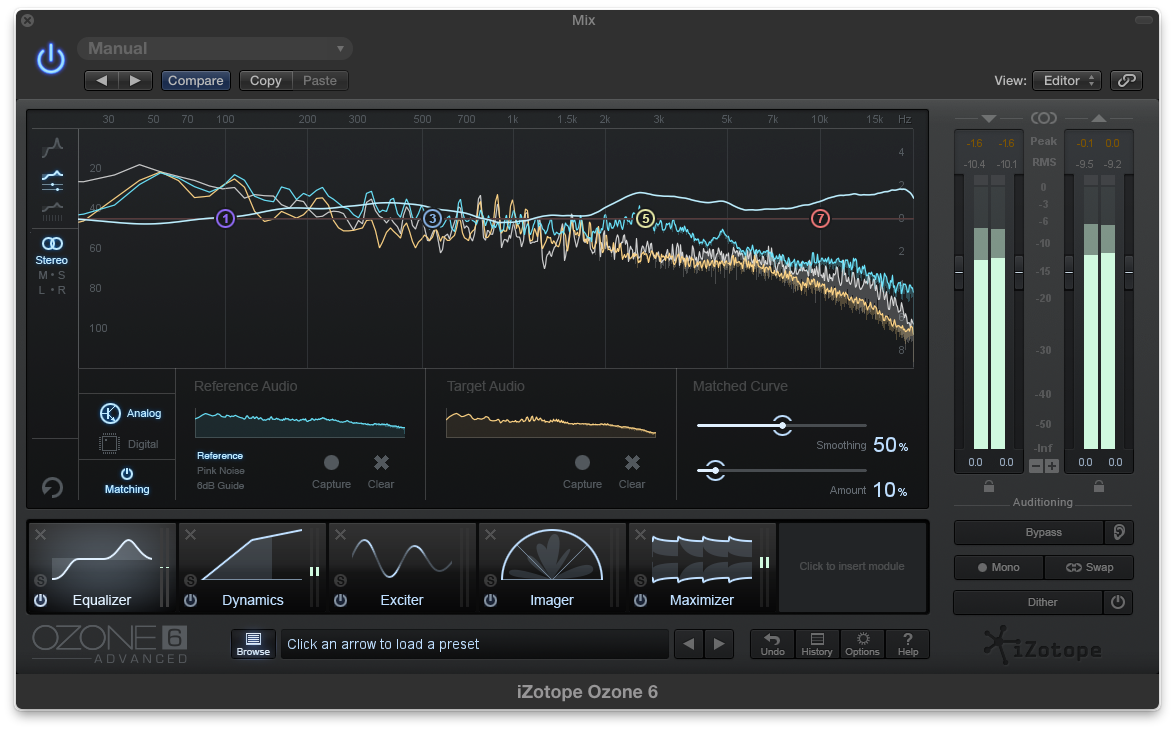Viewport: 1175px width, 731px height.
Task: Click the Smoothing slider handle
Action: point(782,425)
